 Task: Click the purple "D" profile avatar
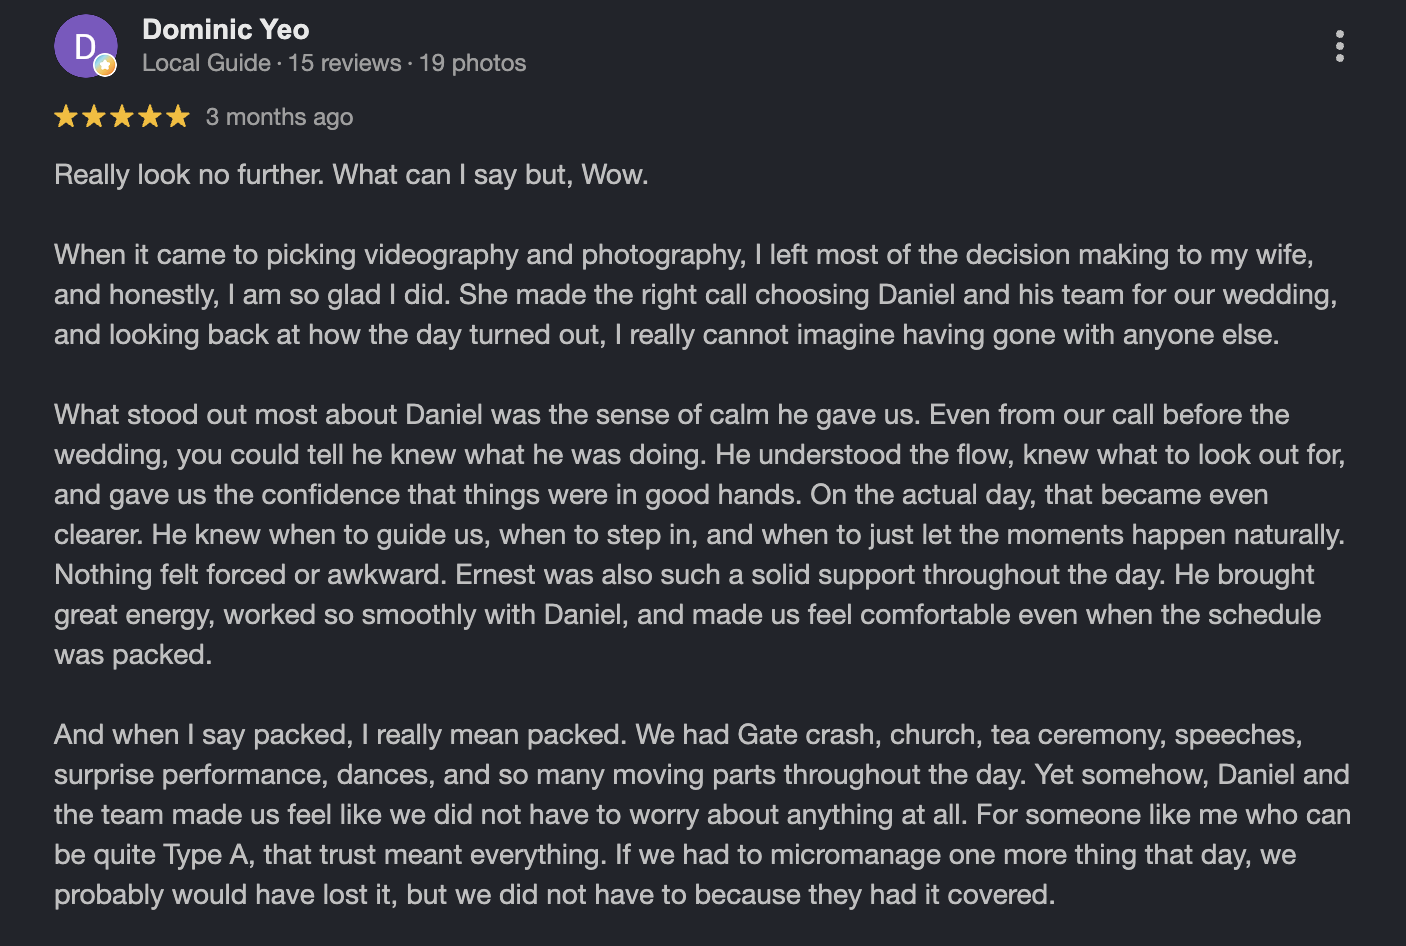(86, 46)
